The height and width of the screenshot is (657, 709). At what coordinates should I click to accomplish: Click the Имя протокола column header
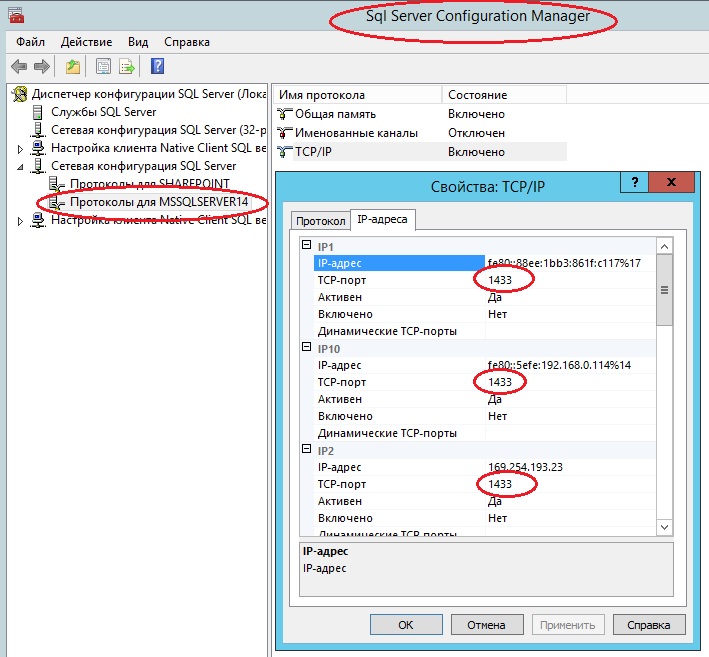[358, 95]
